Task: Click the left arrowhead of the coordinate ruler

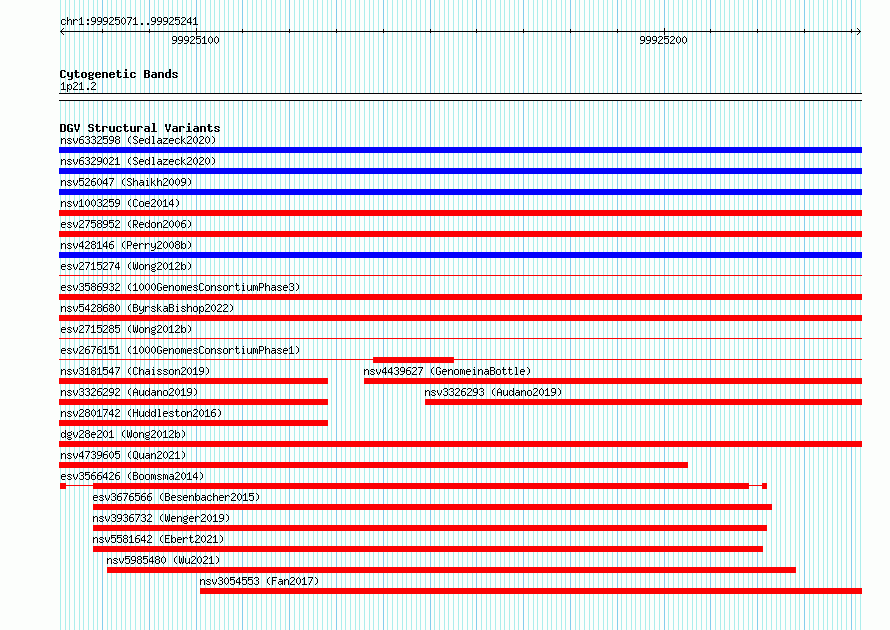Action: (x=62, y=32)
